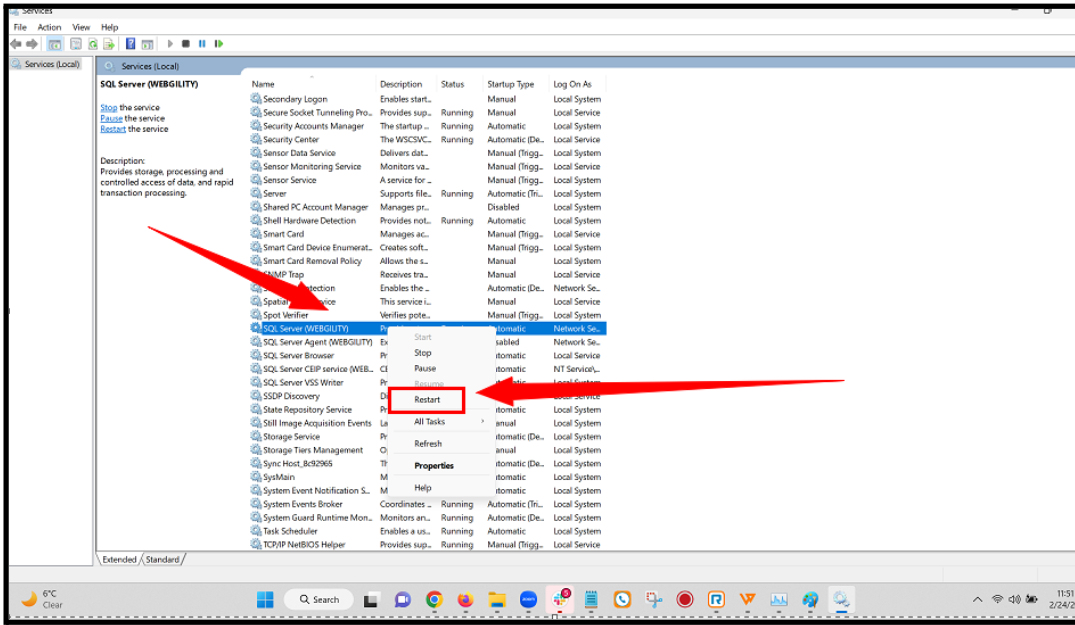
Task: Open the View menu
Action: click(81, 27)
